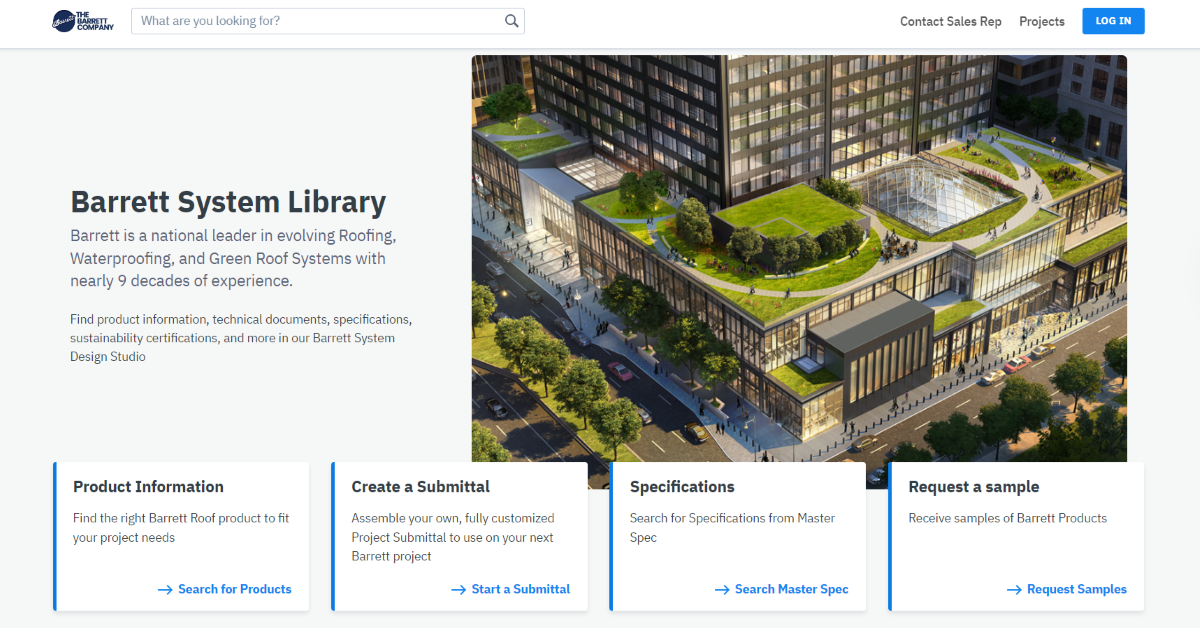Click the arrow icon beside Search Master Spec

722,590
